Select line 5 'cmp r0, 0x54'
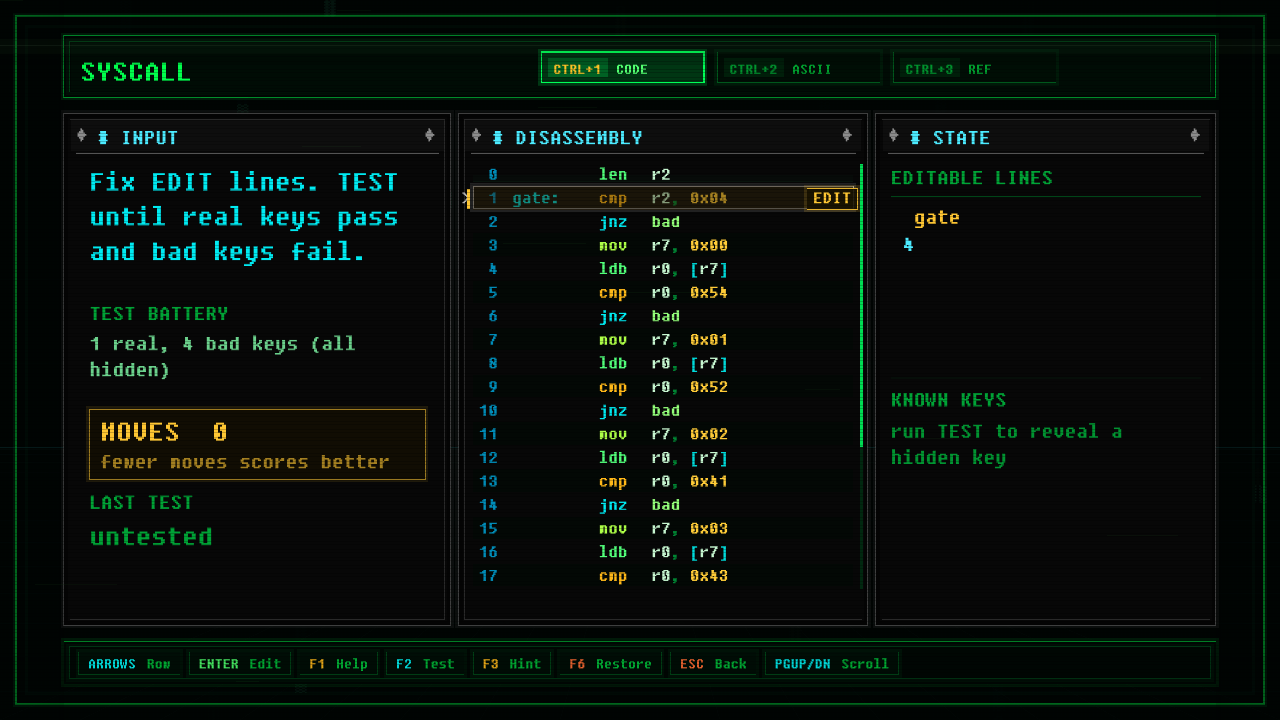Viewport: 1280px width, 720px height. pos(664,293)
